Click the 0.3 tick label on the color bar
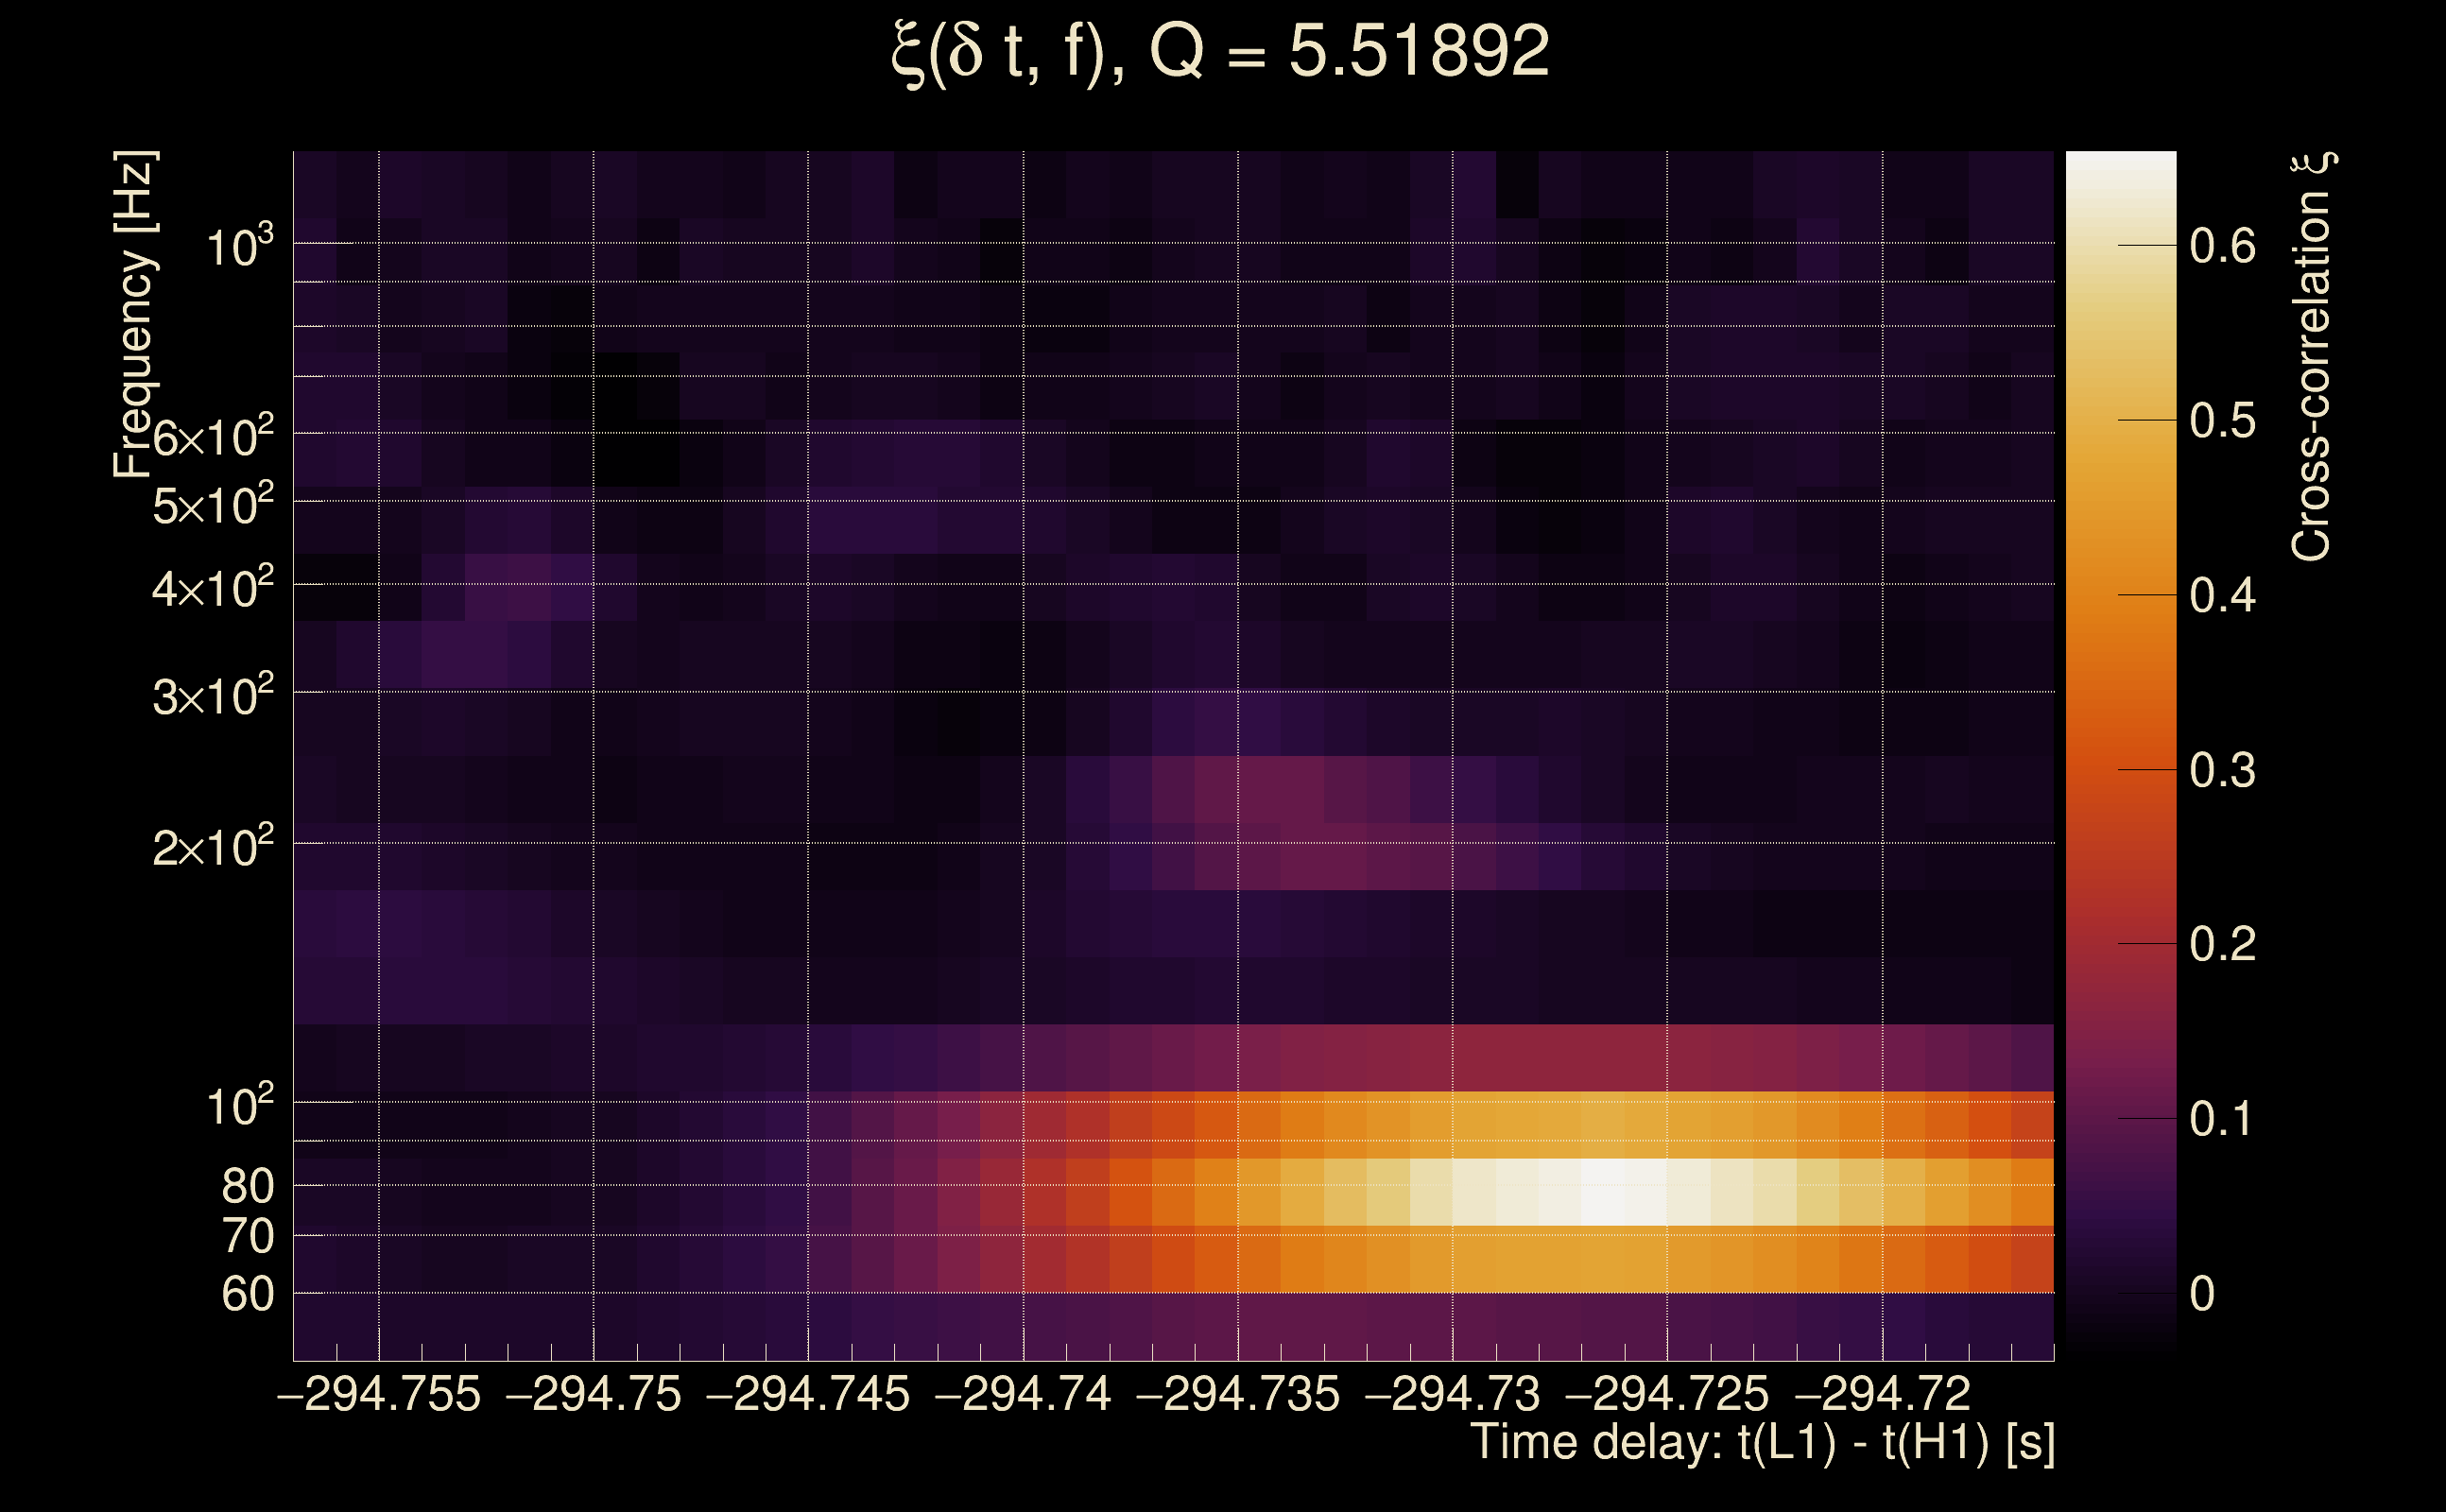This screenshot has width=2446, height=1512. [2223, 771]
